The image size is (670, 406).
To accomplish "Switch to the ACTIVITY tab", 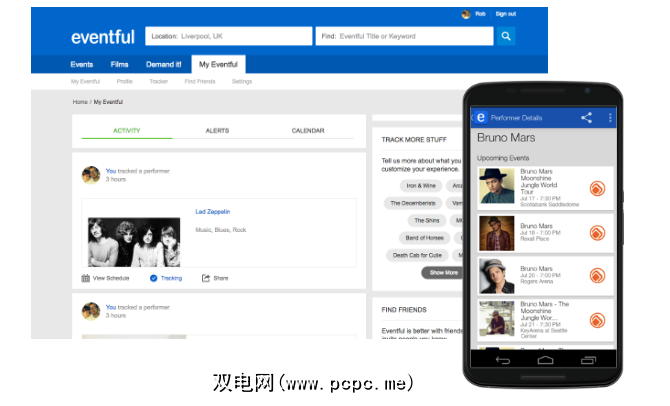I will (x=126, y=131).
